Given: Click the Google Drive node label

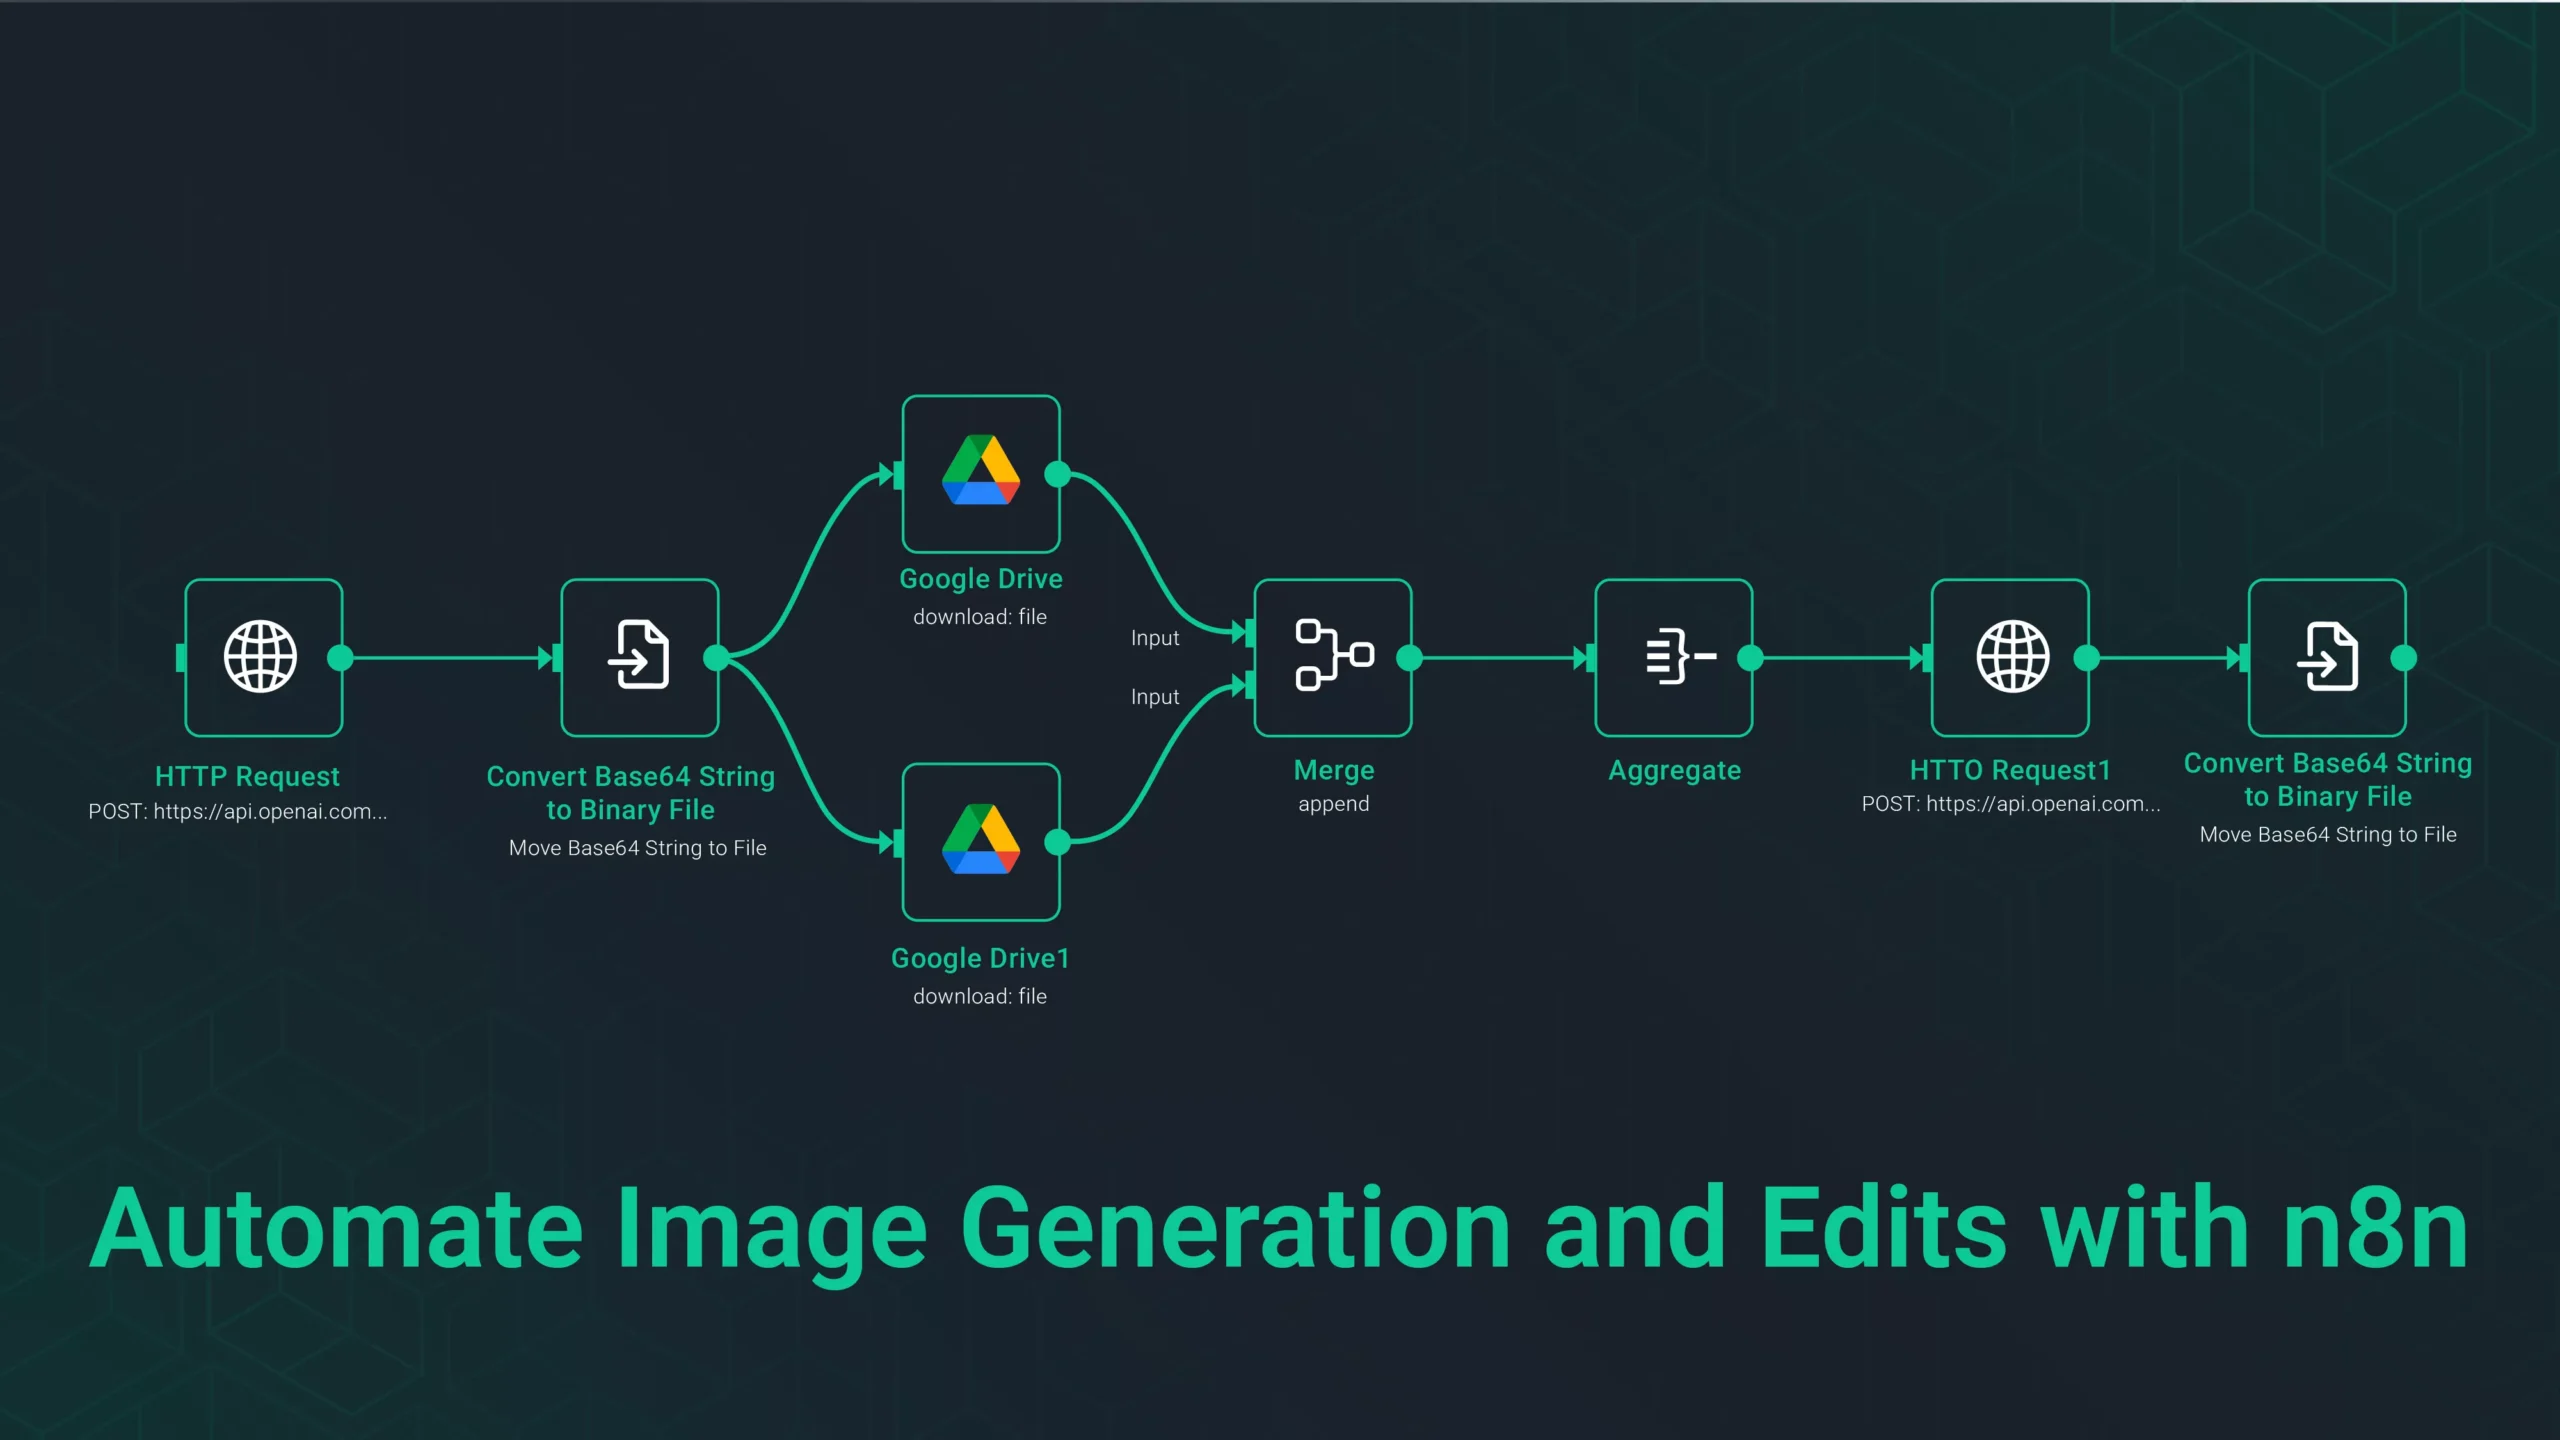Looking at the screenshot, I should [981, 578].
